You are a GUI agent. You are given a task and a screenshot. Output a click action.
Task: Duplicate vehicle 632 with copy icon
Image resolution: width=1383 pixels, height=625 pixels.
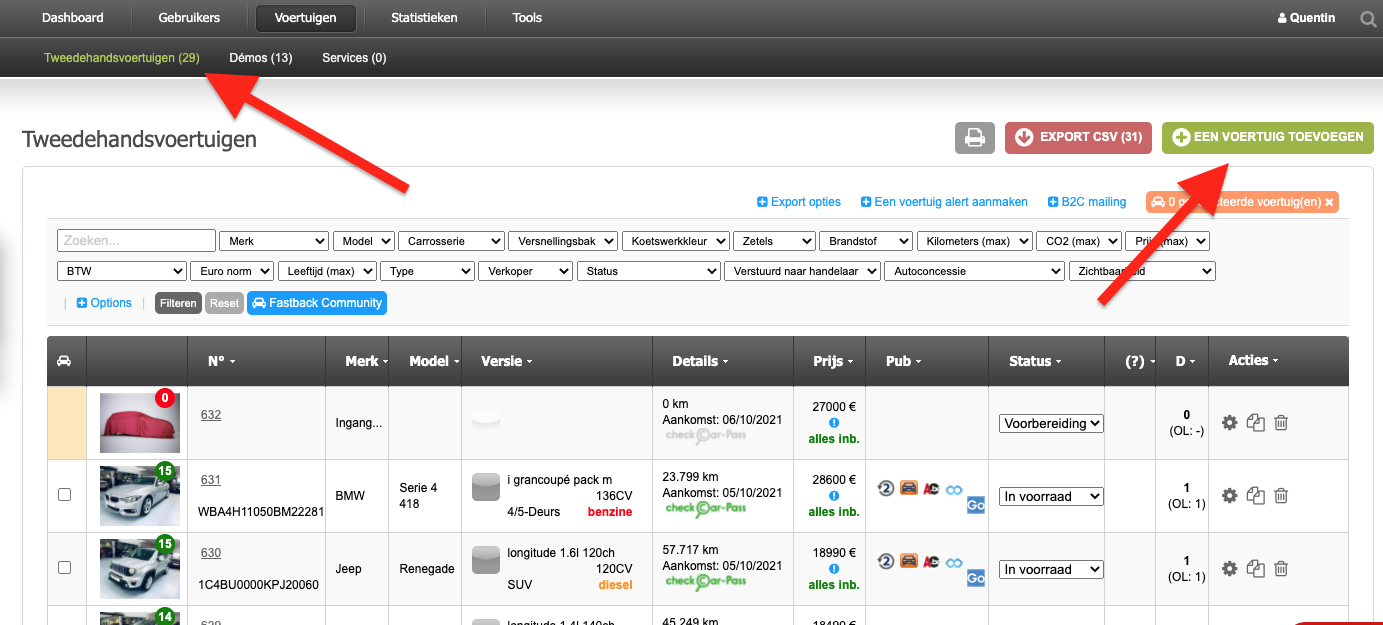(x=1256, y=423)
